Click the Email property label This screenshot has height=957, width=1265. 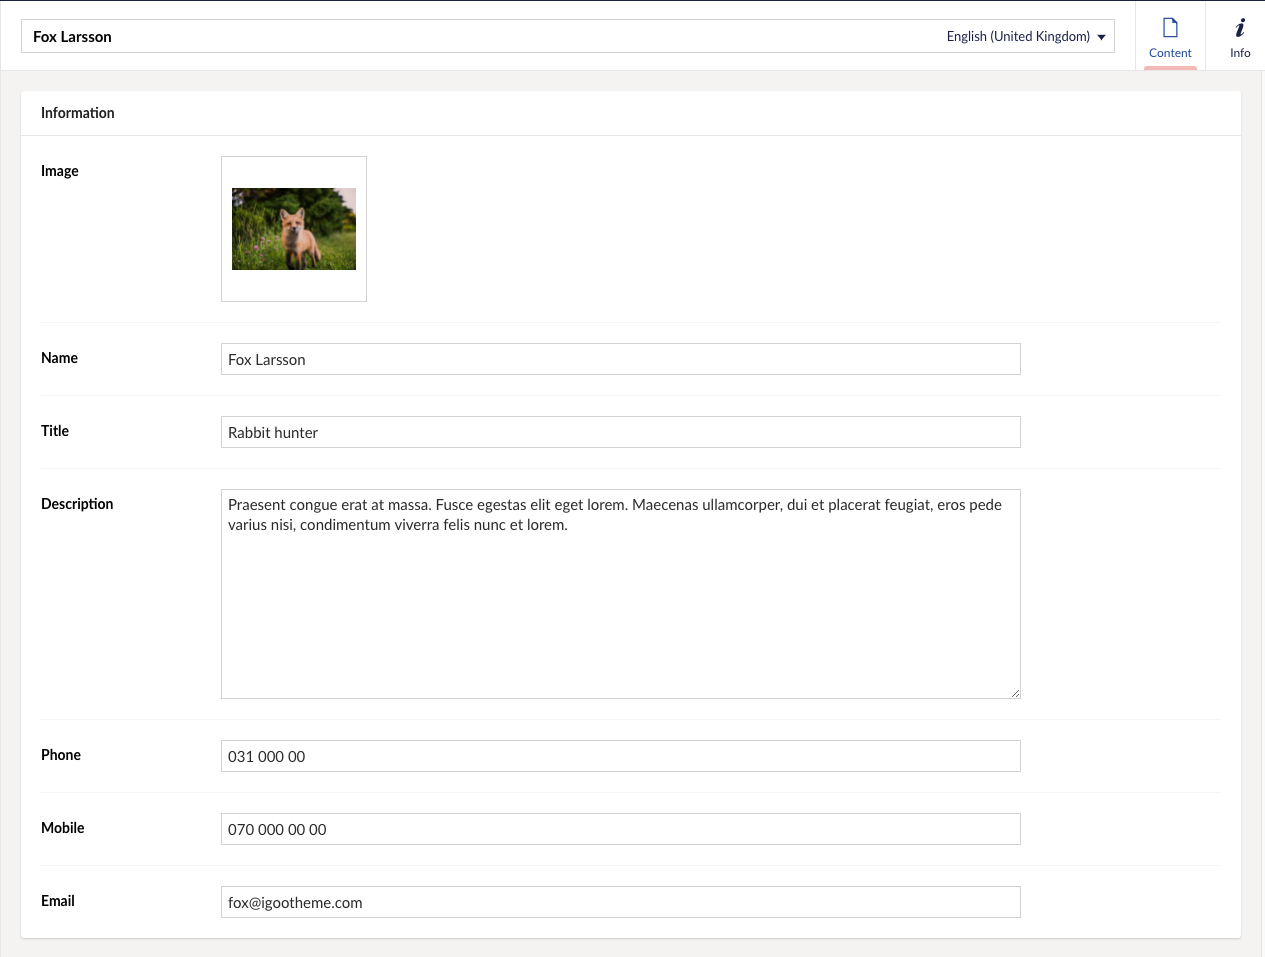click(58, 901)
